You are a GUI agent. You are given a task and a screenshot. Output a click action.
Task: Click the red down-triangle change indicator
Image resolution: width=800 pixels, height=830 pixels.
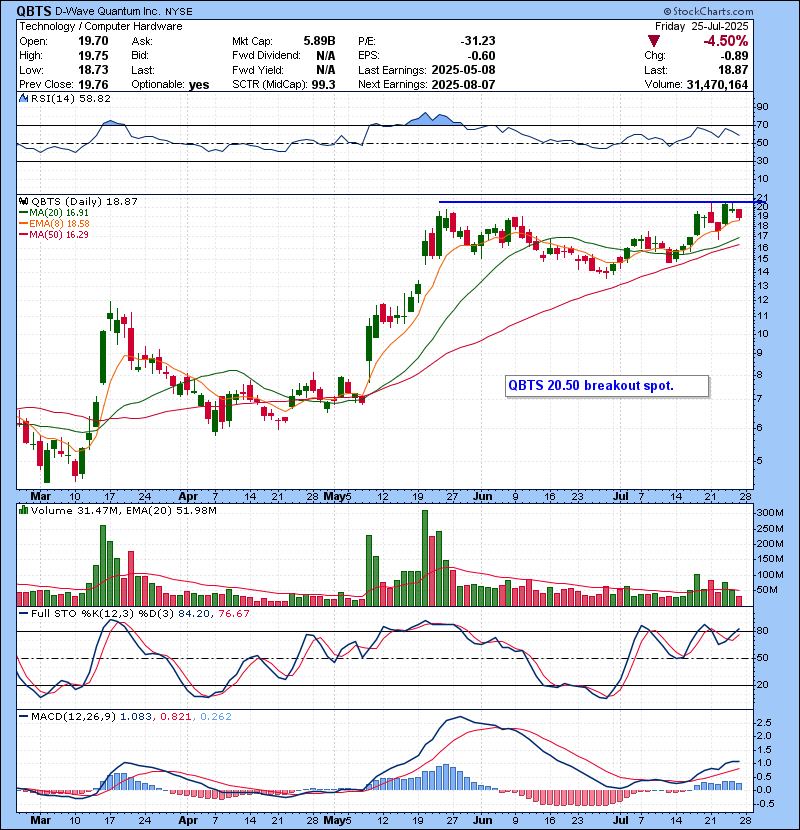point(654,41)
